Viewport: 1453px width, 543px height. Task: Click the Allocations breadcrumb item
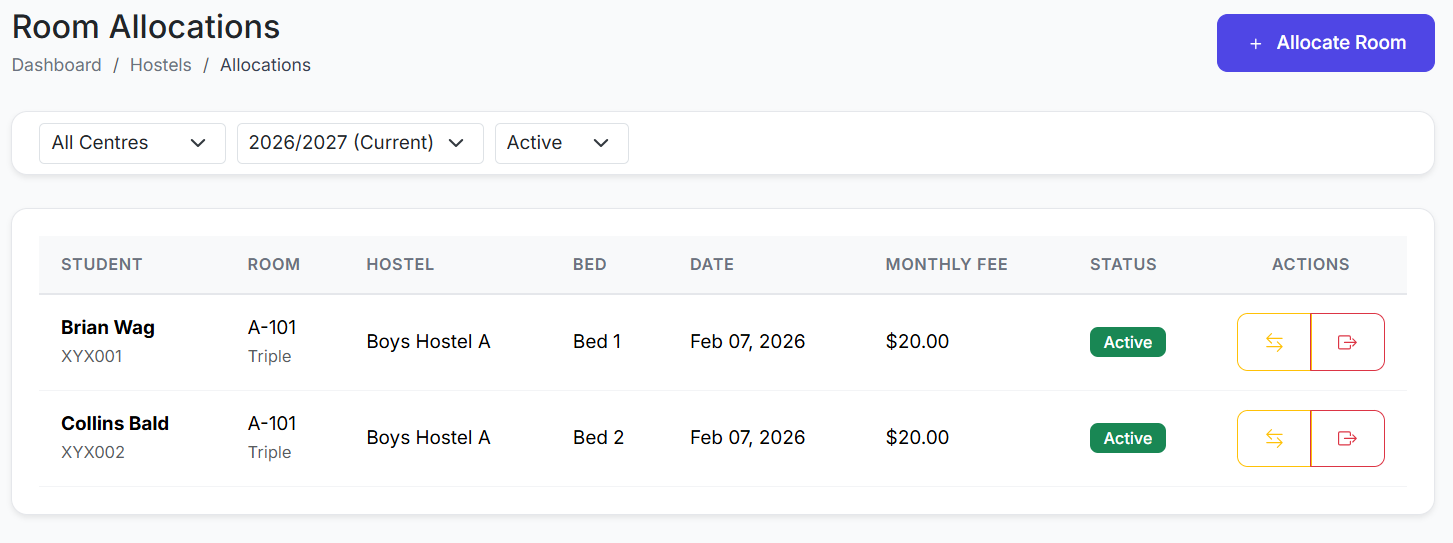(265, 65)
